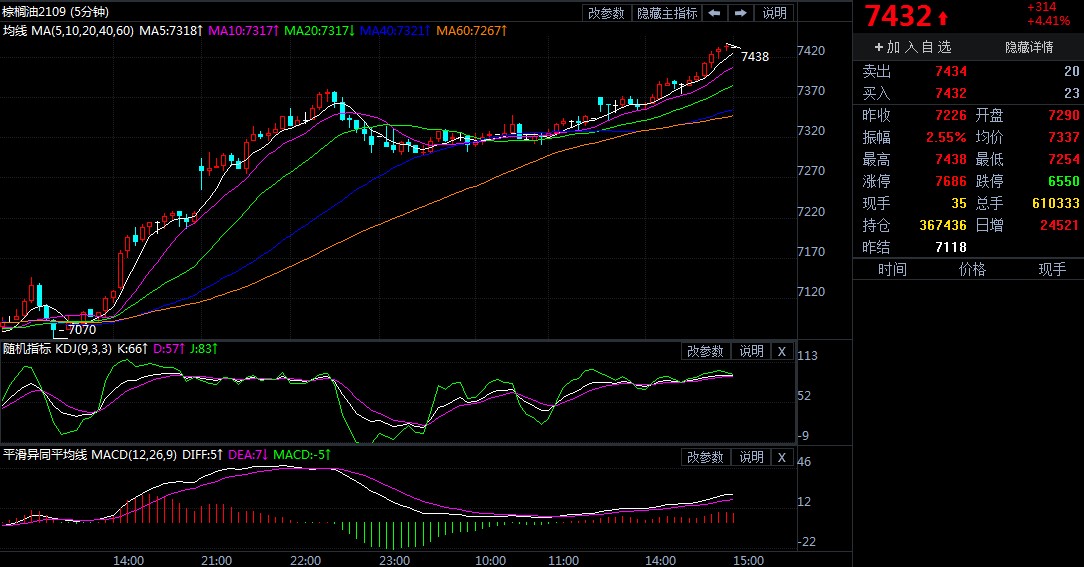The height and width of the screenshot is (567, 1084).
Task: Open 改参数 for the KDJ indicator
Action: [705, 351]
